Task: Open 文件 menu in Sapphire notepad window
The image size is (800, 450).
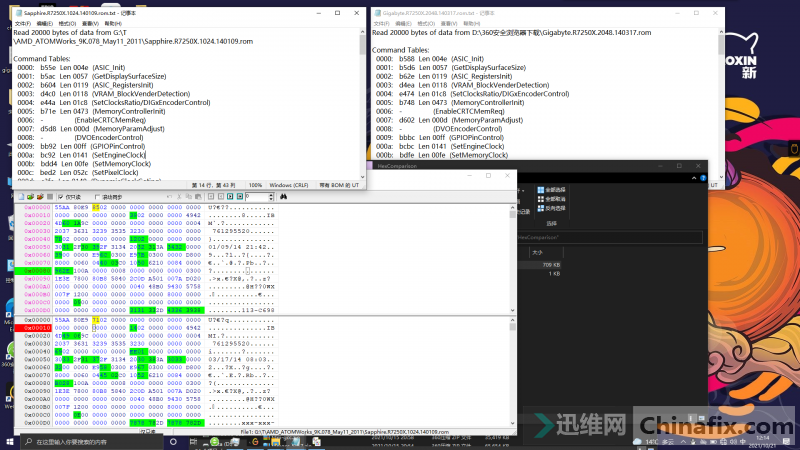Action: [x=22, y=22]
